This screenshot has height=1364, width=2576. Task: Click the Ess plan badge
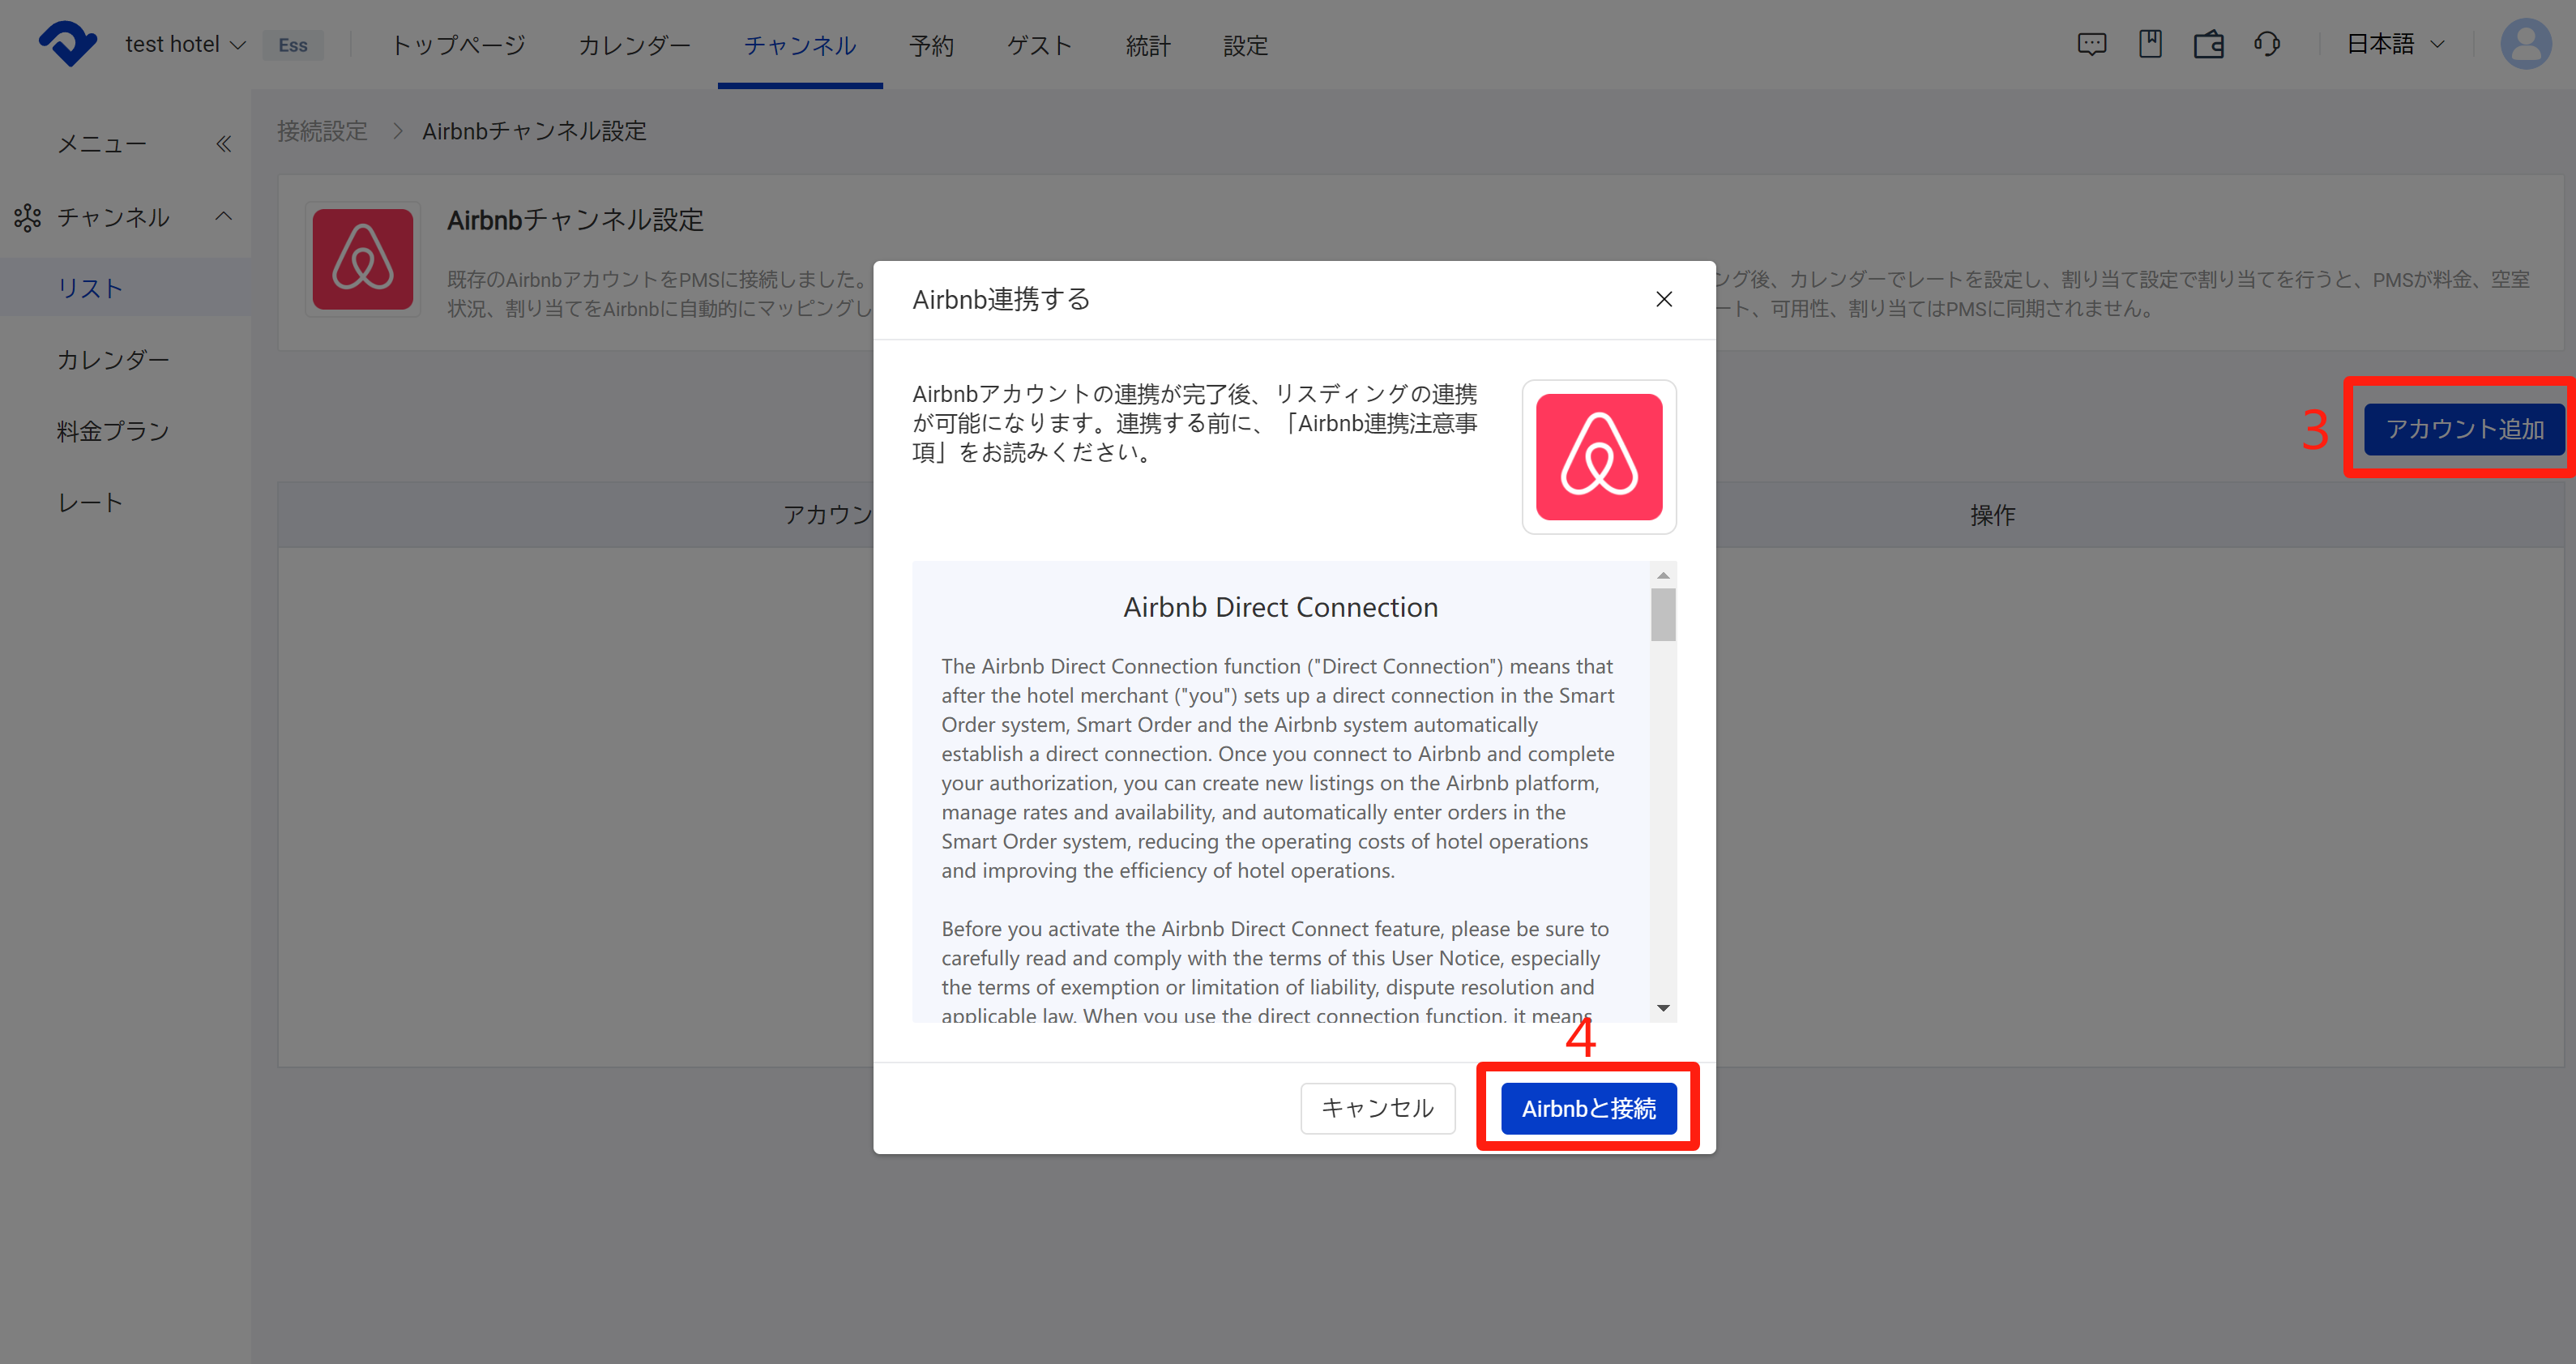293,45
